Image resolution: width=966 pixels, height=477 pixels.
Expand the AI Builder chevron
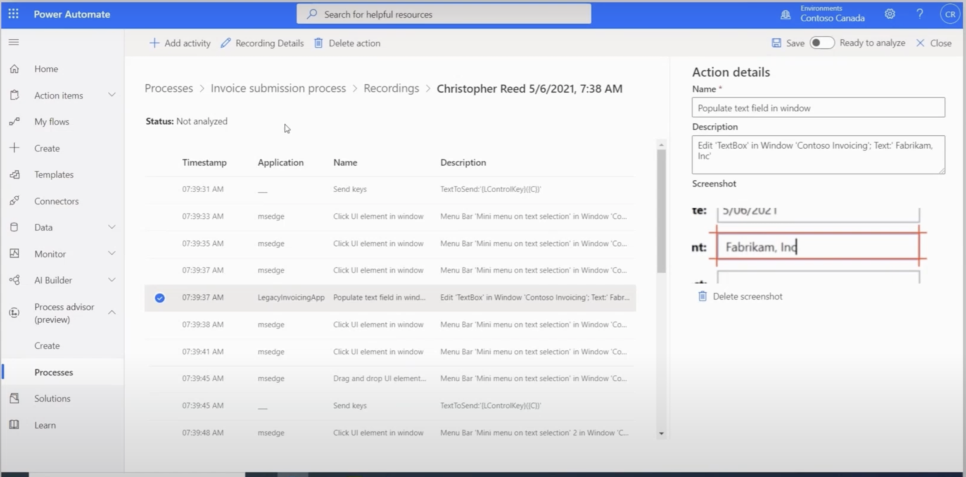pyautogui.click(x=112, y=280)
